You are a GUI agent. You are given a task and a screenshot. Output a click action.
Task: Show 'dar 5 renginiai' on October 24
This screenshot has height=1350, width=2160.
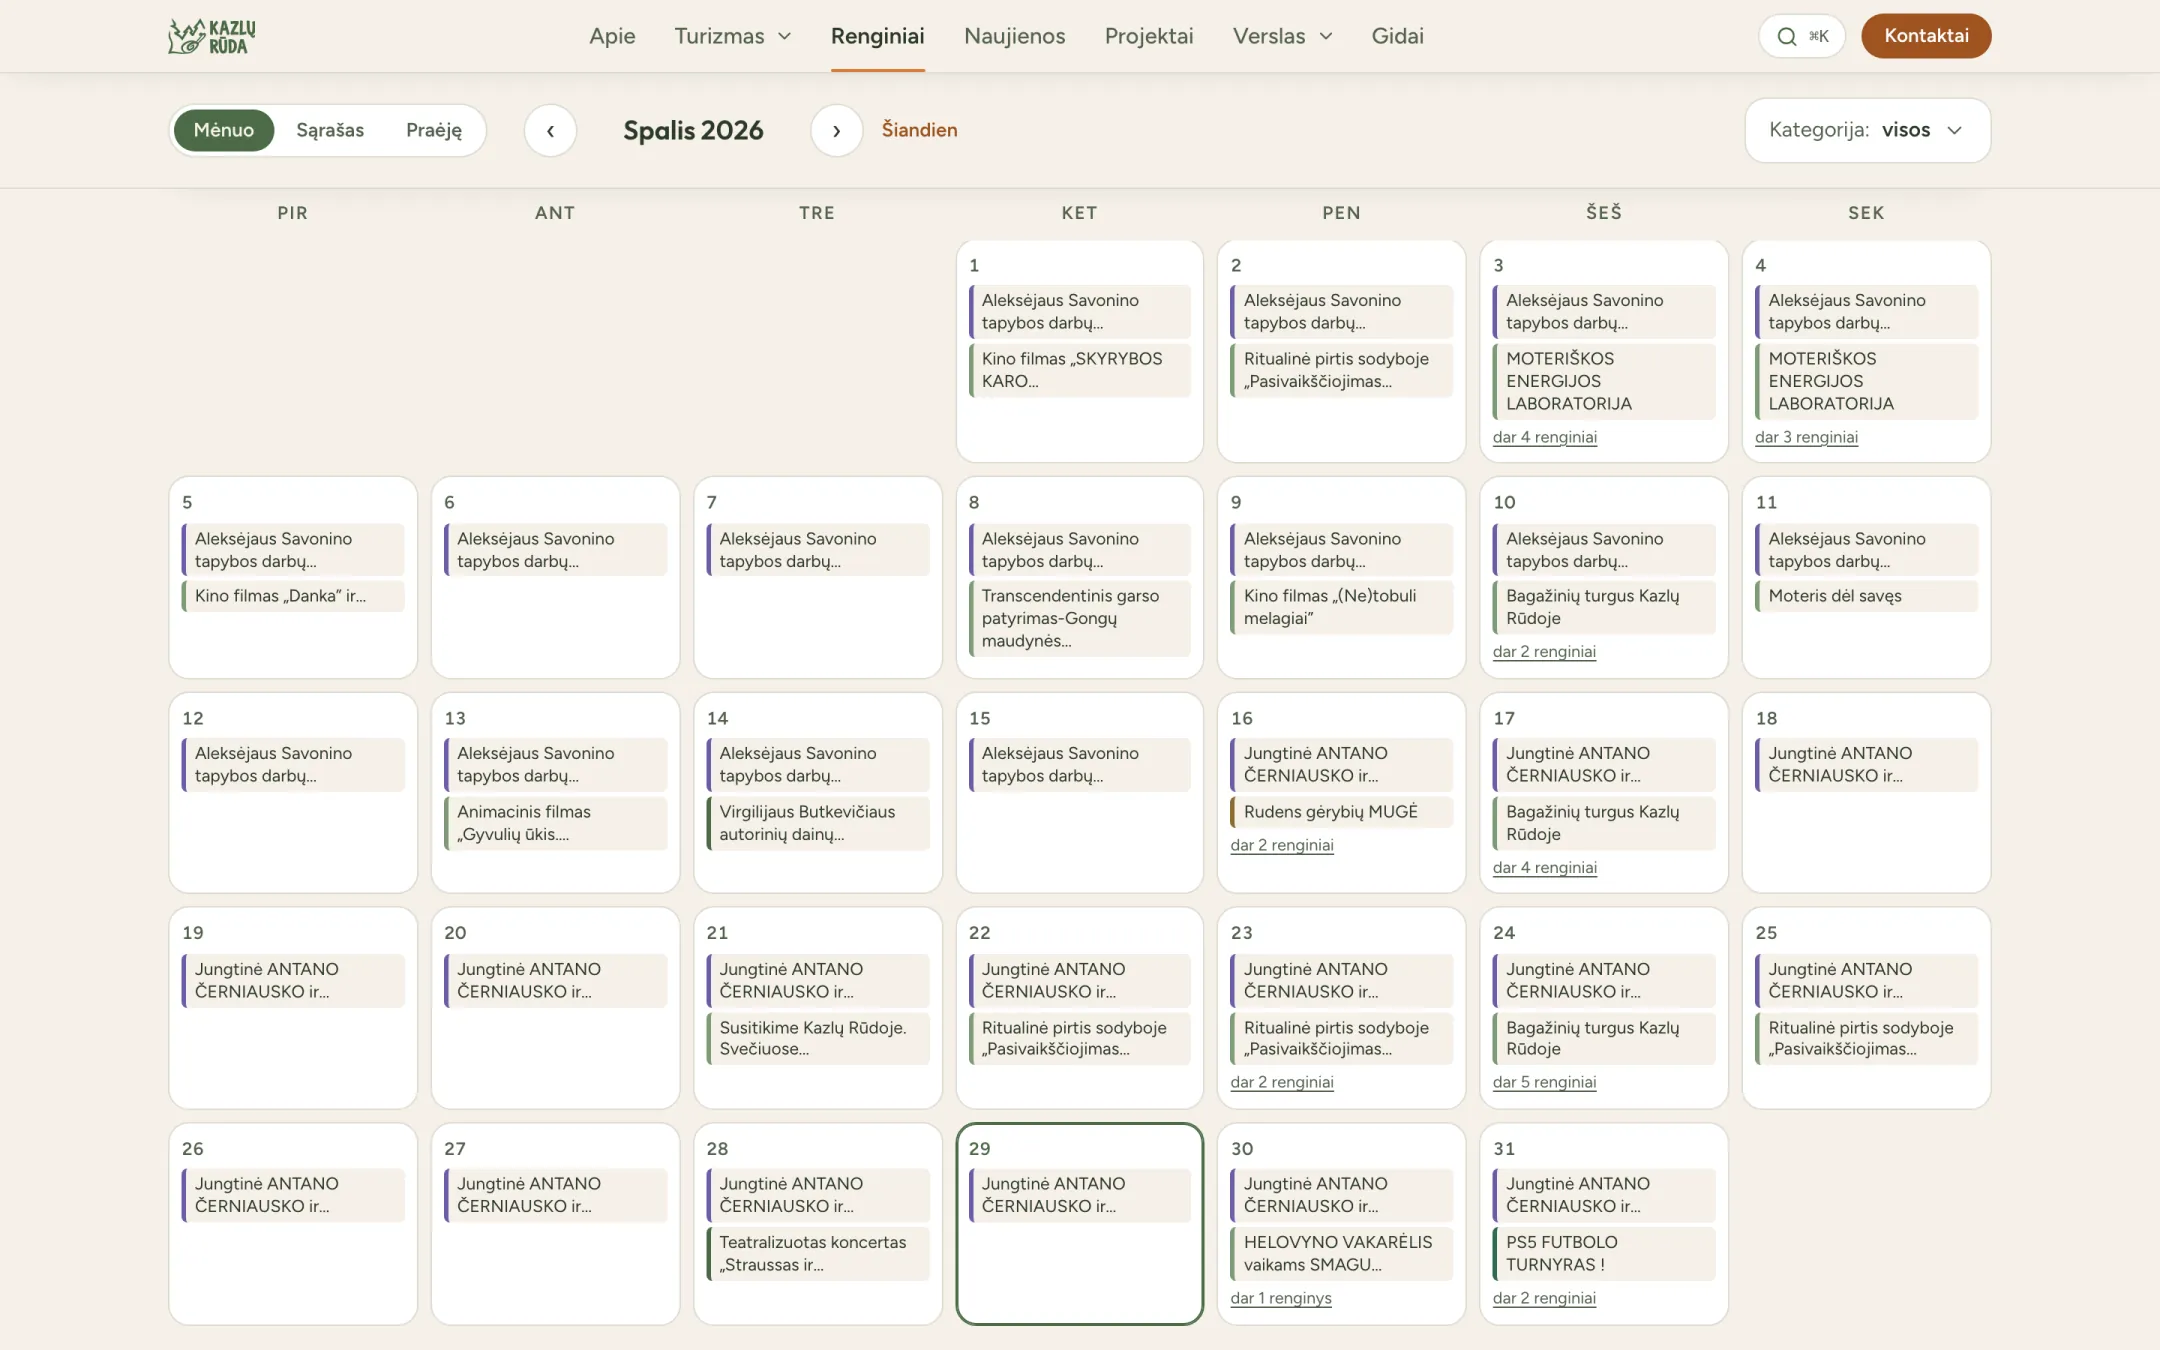tap(1544, 1082)
